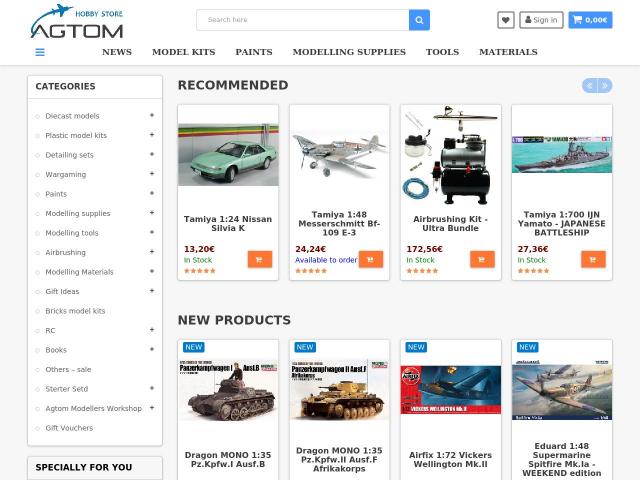Click the Sign in button

[541, 20]
